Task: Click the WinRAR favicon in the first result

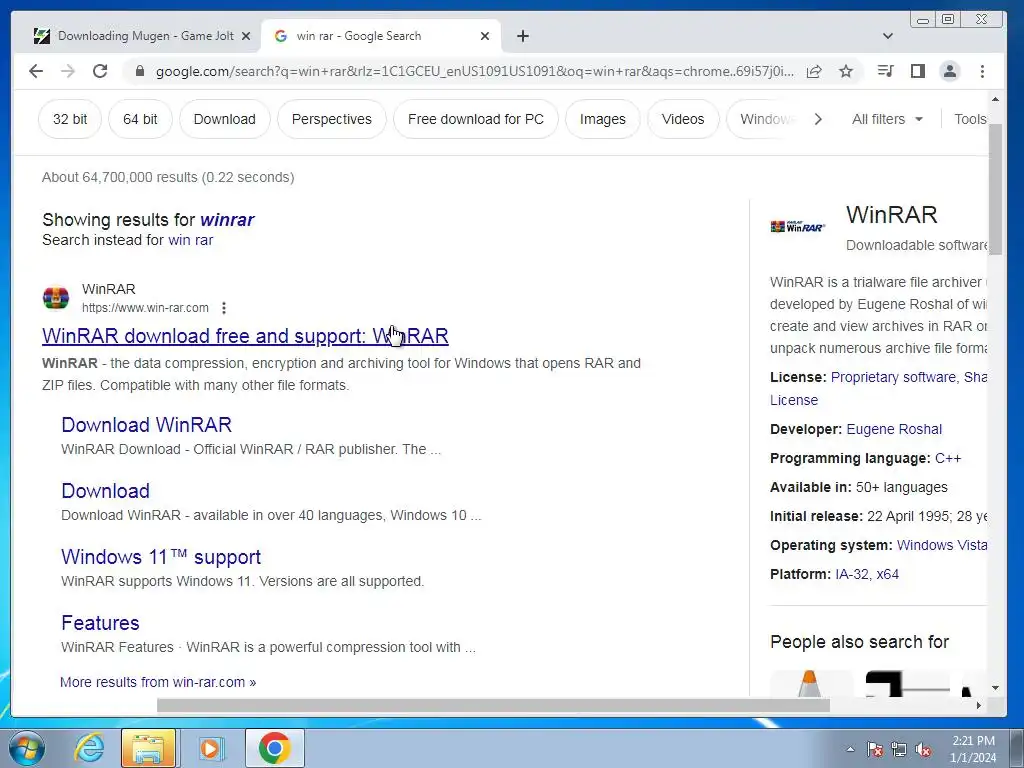Action: [56, 298]
